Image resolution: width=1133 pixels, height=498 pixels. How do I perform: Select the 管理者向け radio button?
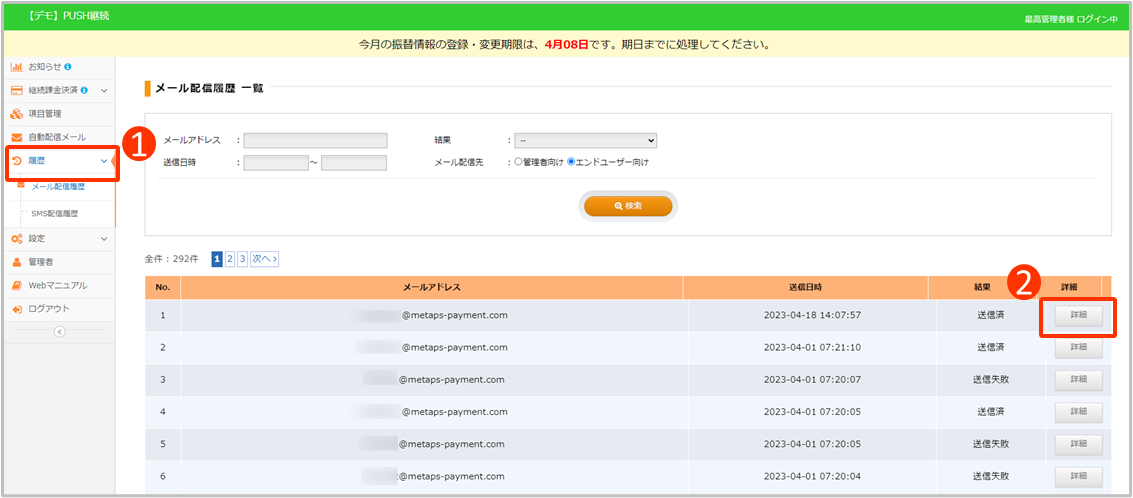click(x=518, y=162)
